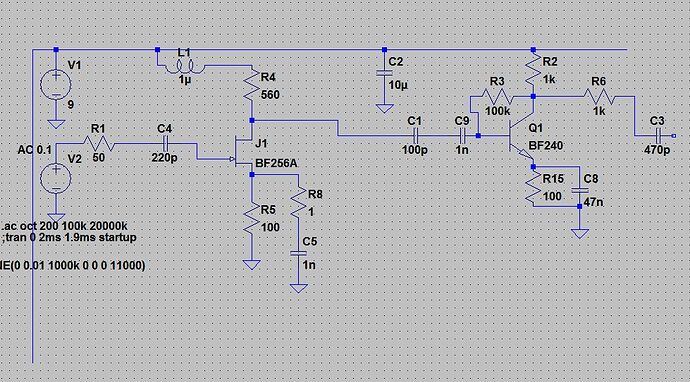
Task: Click the .ac oct simulation directive text
Action: click(65, 227)
